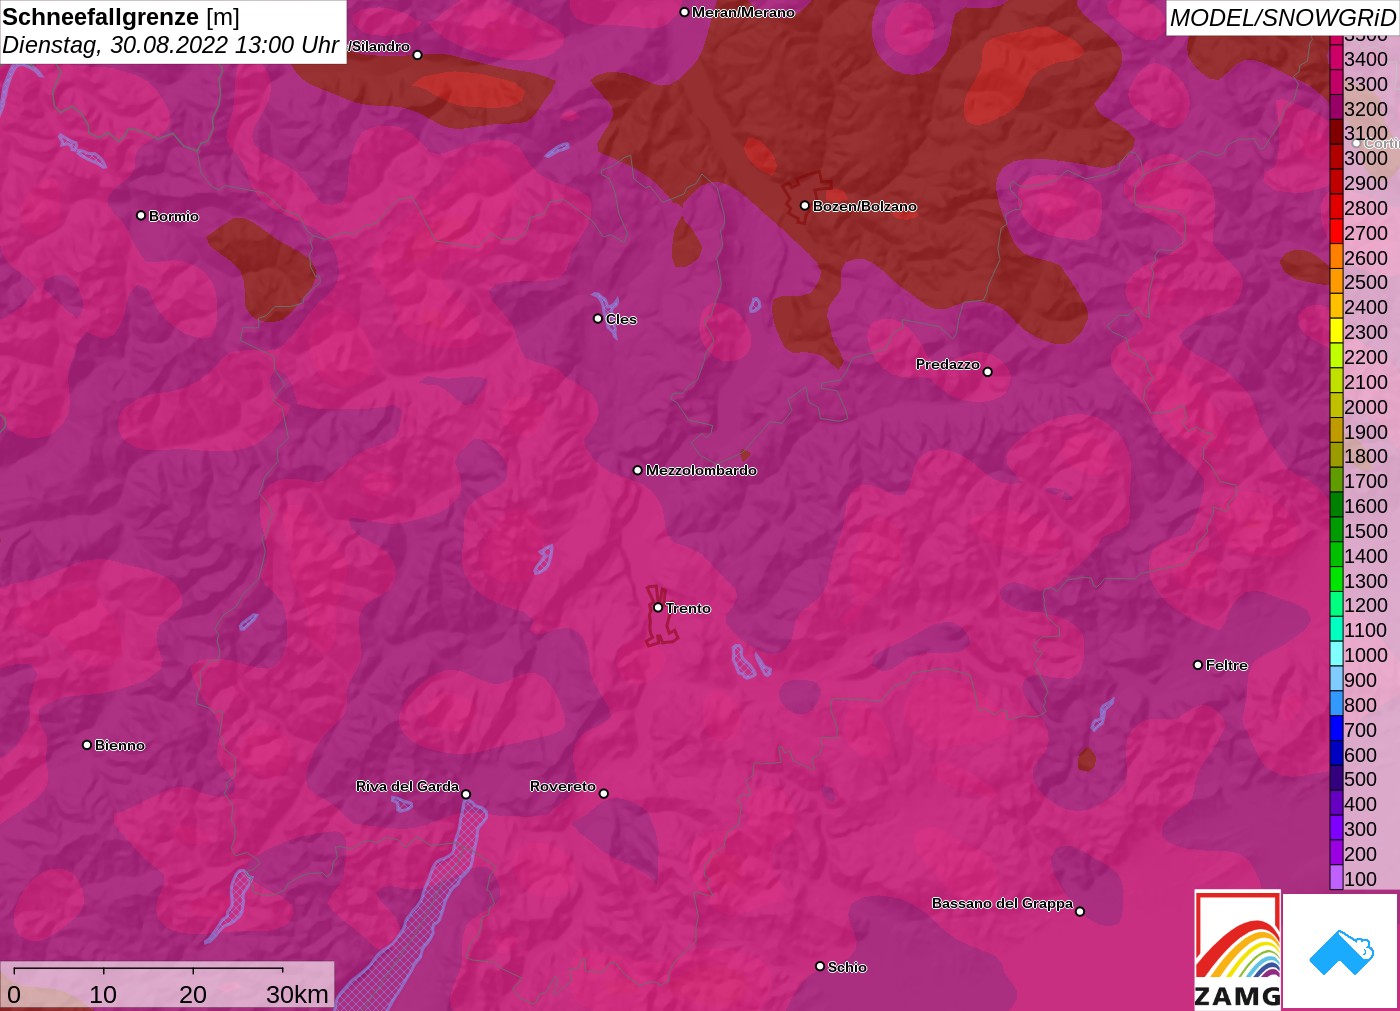Click the blue house snow logo
The image size is (1400, 1011).
pos(1341,951)
